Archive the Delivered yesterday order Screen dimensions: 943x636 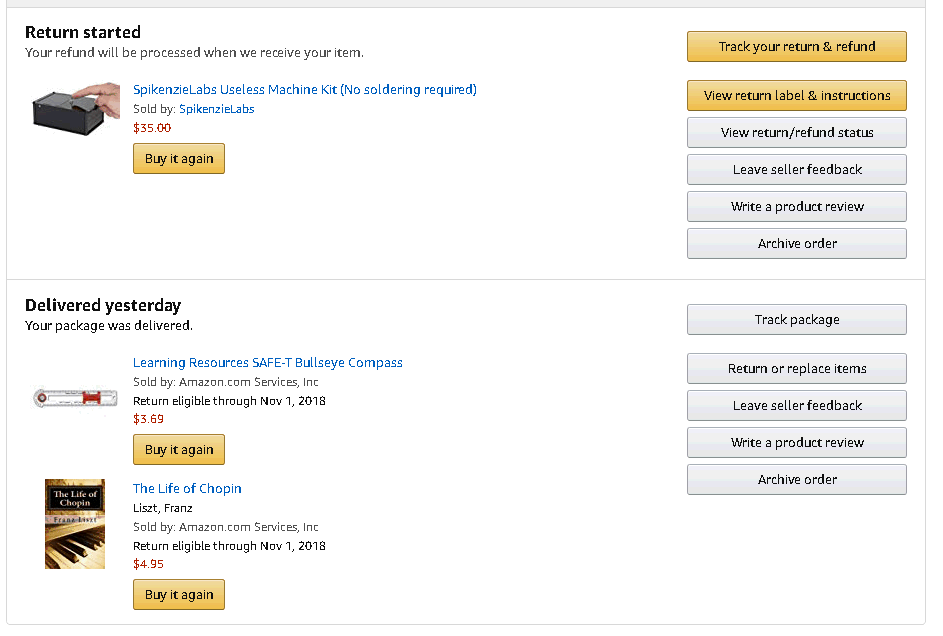(796, 479)
